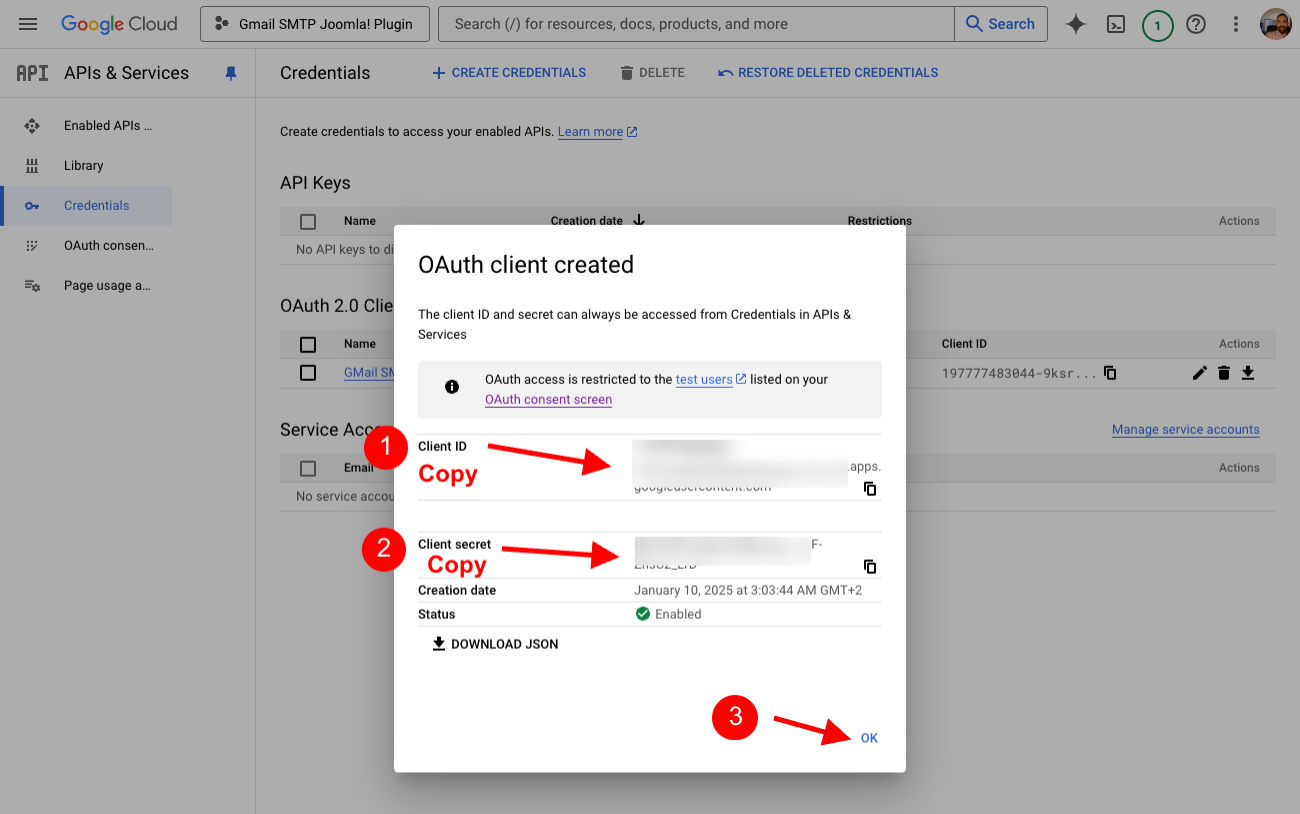The width and height of the screenshot is (1300, 814).
Task: Click the Client ID column header
Action: point(964,344)
